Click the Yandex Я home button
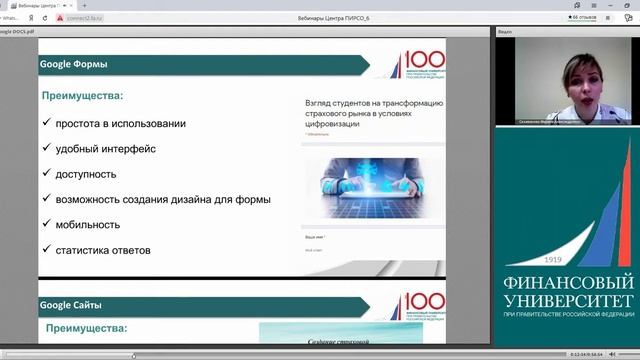640x360 pixels. click(x=31, y=18)
